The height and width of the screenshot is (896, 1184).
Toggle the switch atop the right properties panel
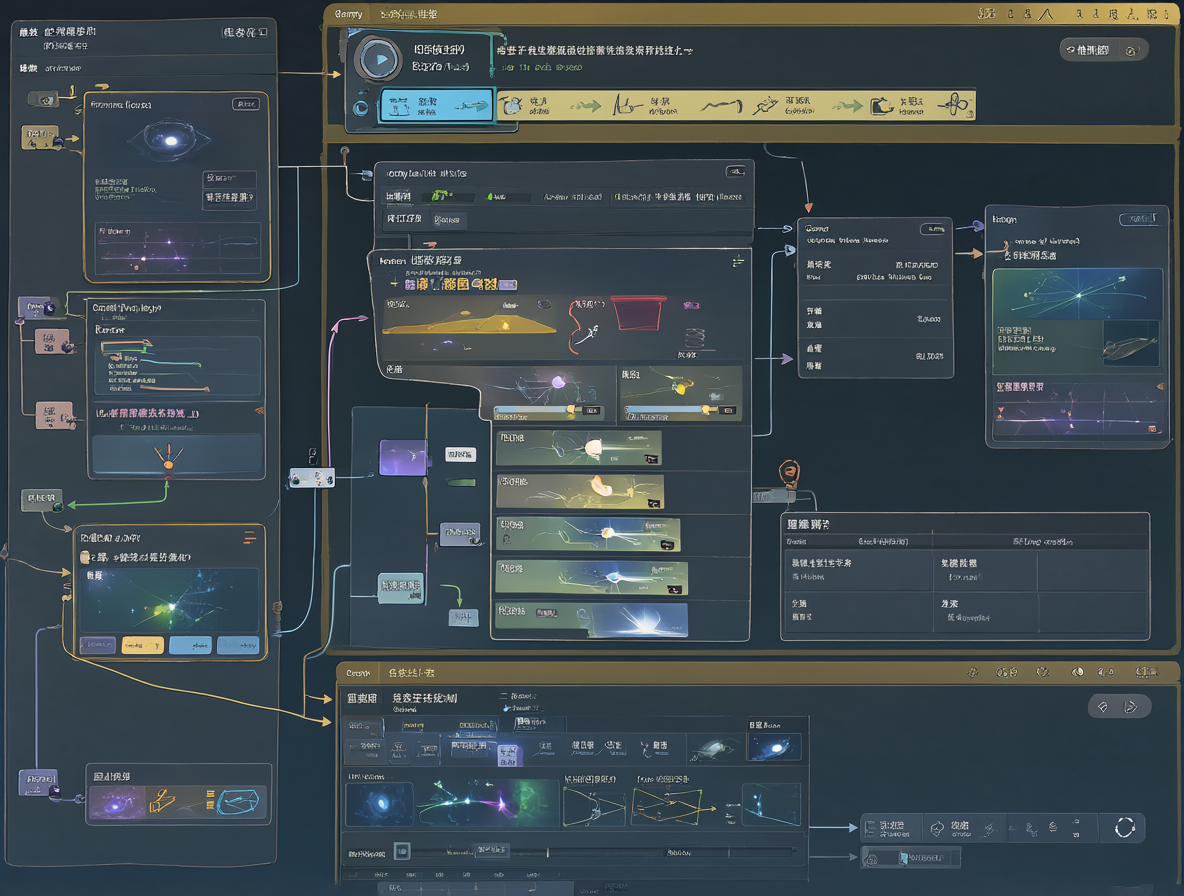tap(932, 229)
